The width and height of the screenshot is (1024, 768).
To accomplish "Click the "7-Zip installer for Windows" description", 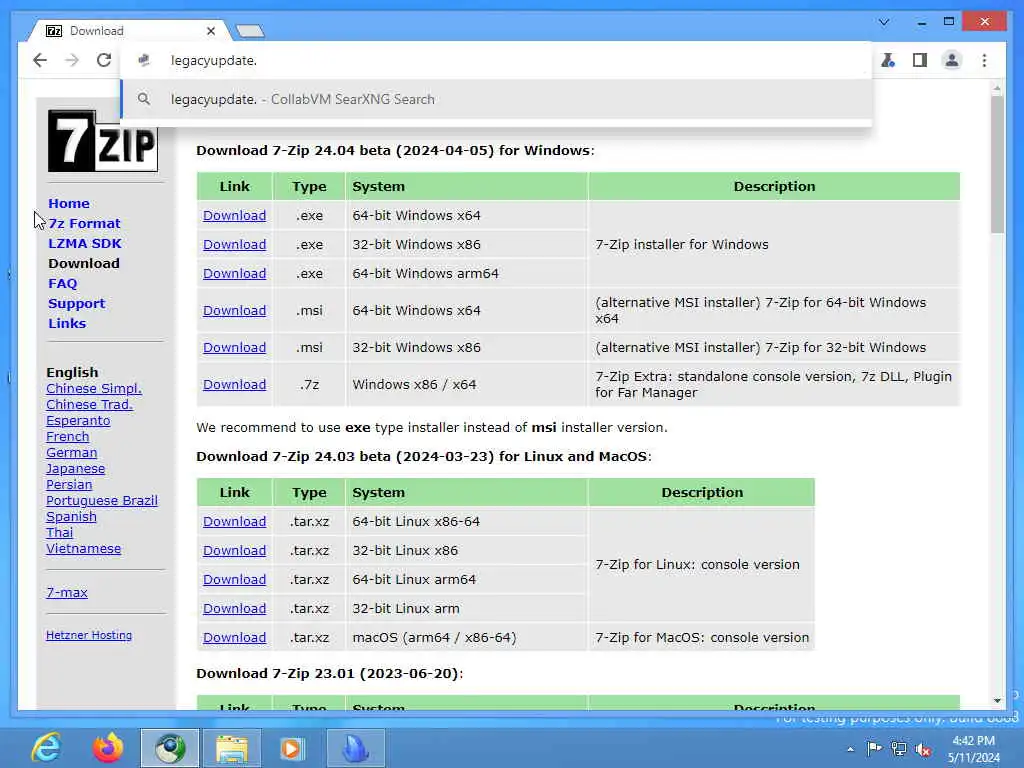I will pos(682,244).
